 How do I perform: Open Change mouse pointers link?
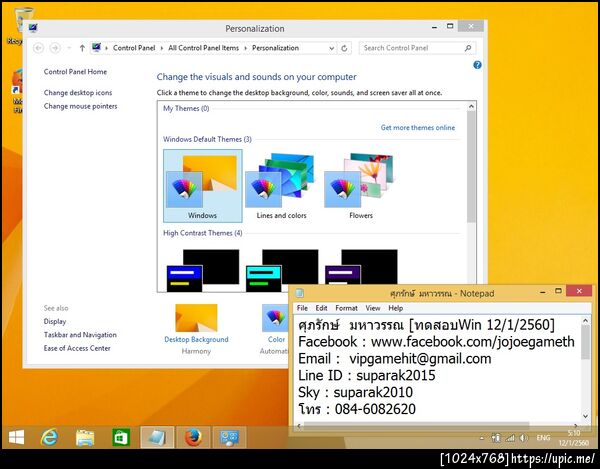(x=80, y=106)
